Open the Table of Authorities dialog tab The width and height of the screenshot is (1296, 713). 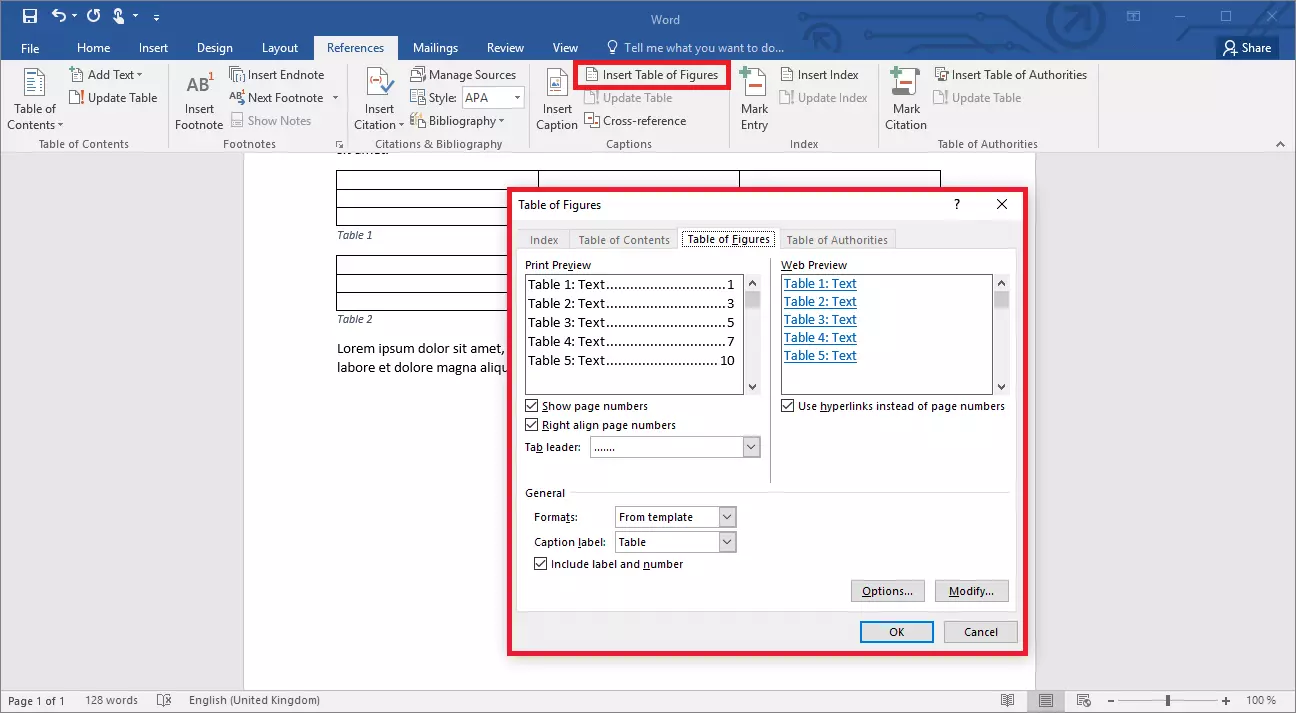[x=837, y=240]
